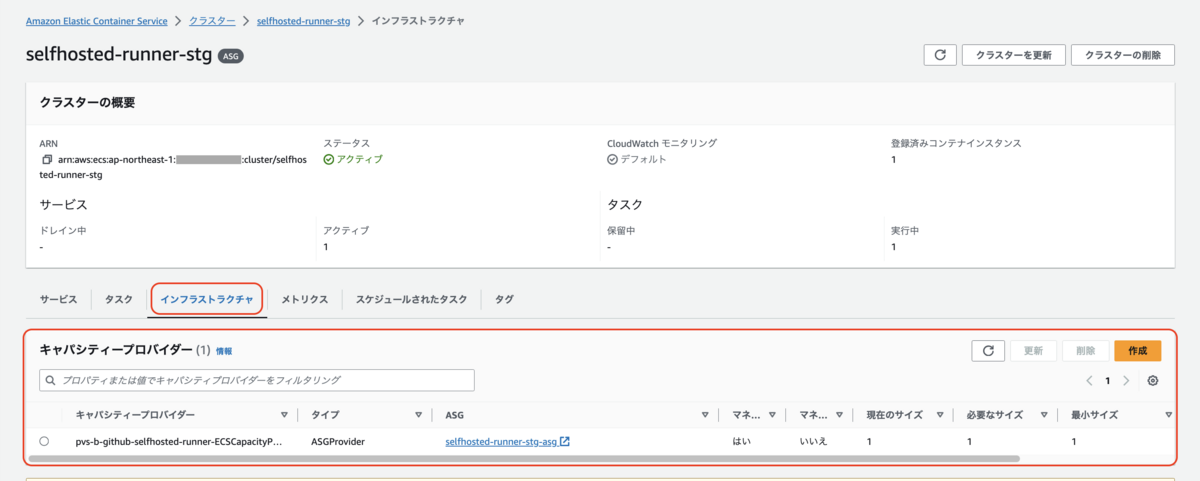Open selfhosted-runner-stg breadcrumb link

(303, 21)
